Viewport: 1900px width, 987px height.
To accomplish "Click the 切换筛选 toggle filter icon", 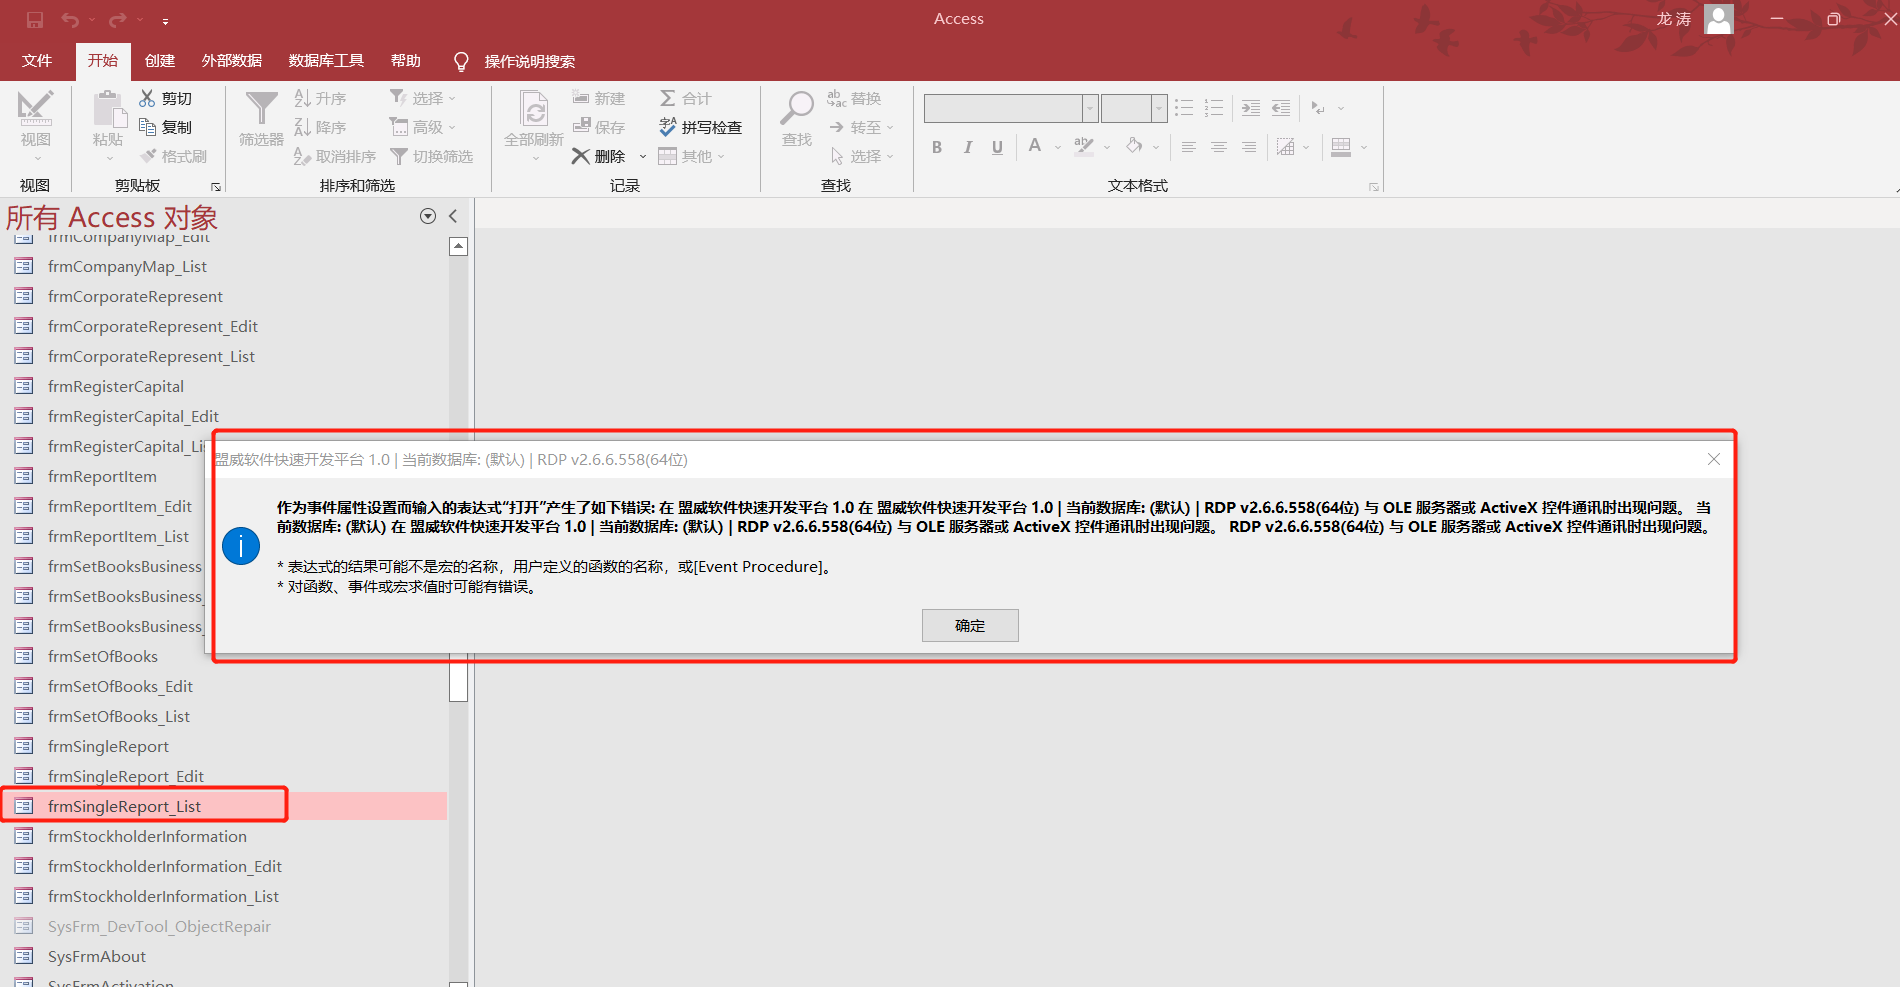I will click(399, 156).
